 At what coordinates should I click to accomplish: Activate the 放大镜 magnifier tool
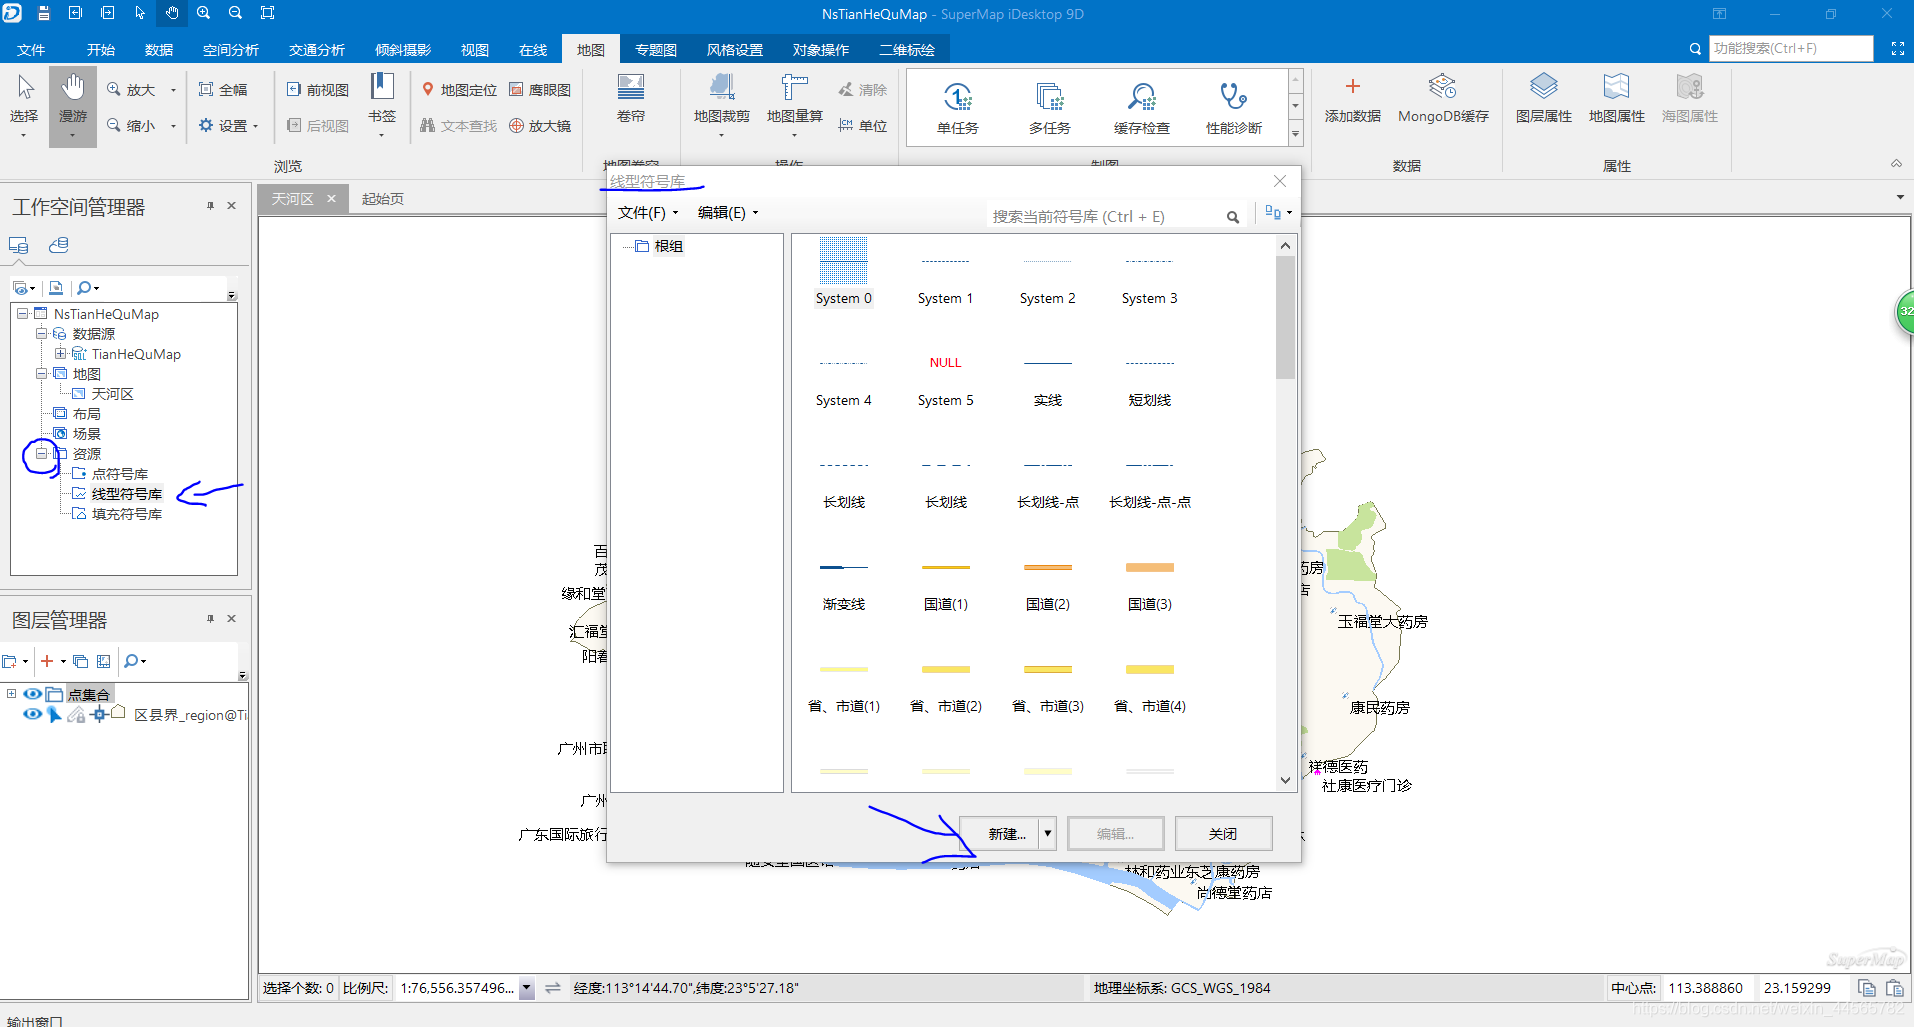tap(540, 126)
